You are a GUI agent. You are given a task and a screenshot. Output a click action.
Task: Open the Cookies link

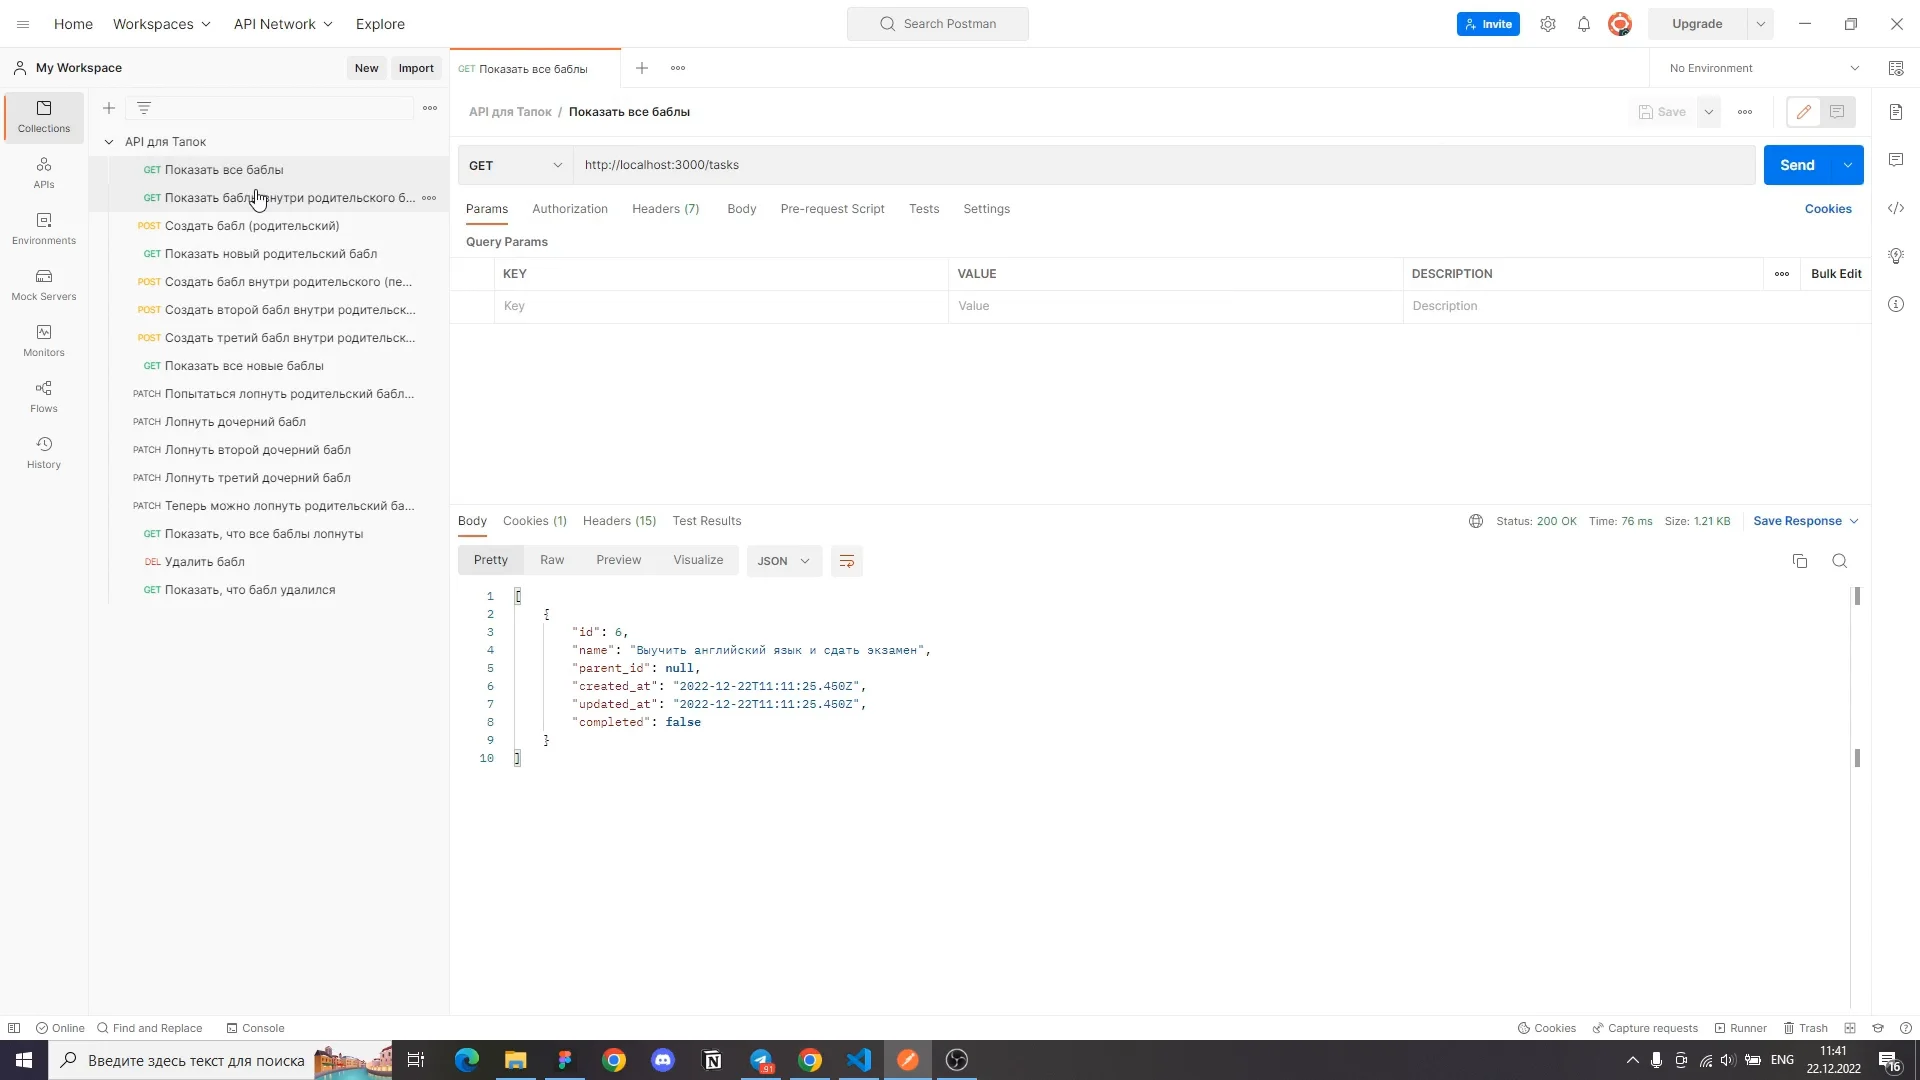pos(1828,209)
